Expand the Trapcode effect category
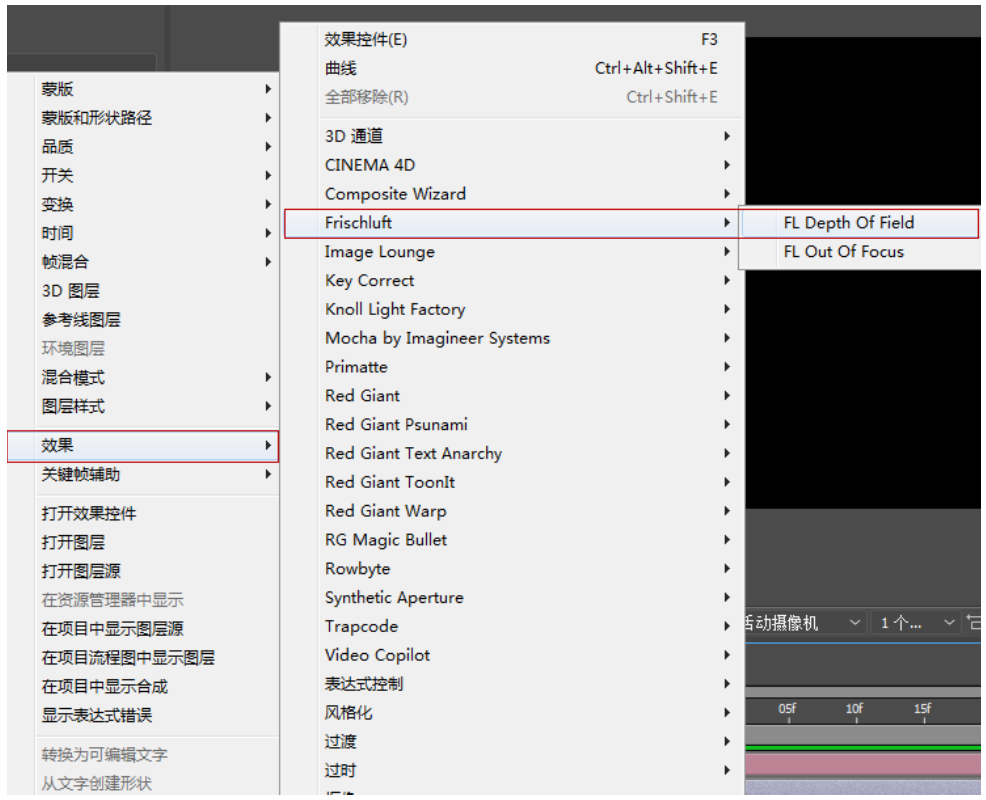Image resolution: width=986 pixels, height=800 pixels. point(512,626)
